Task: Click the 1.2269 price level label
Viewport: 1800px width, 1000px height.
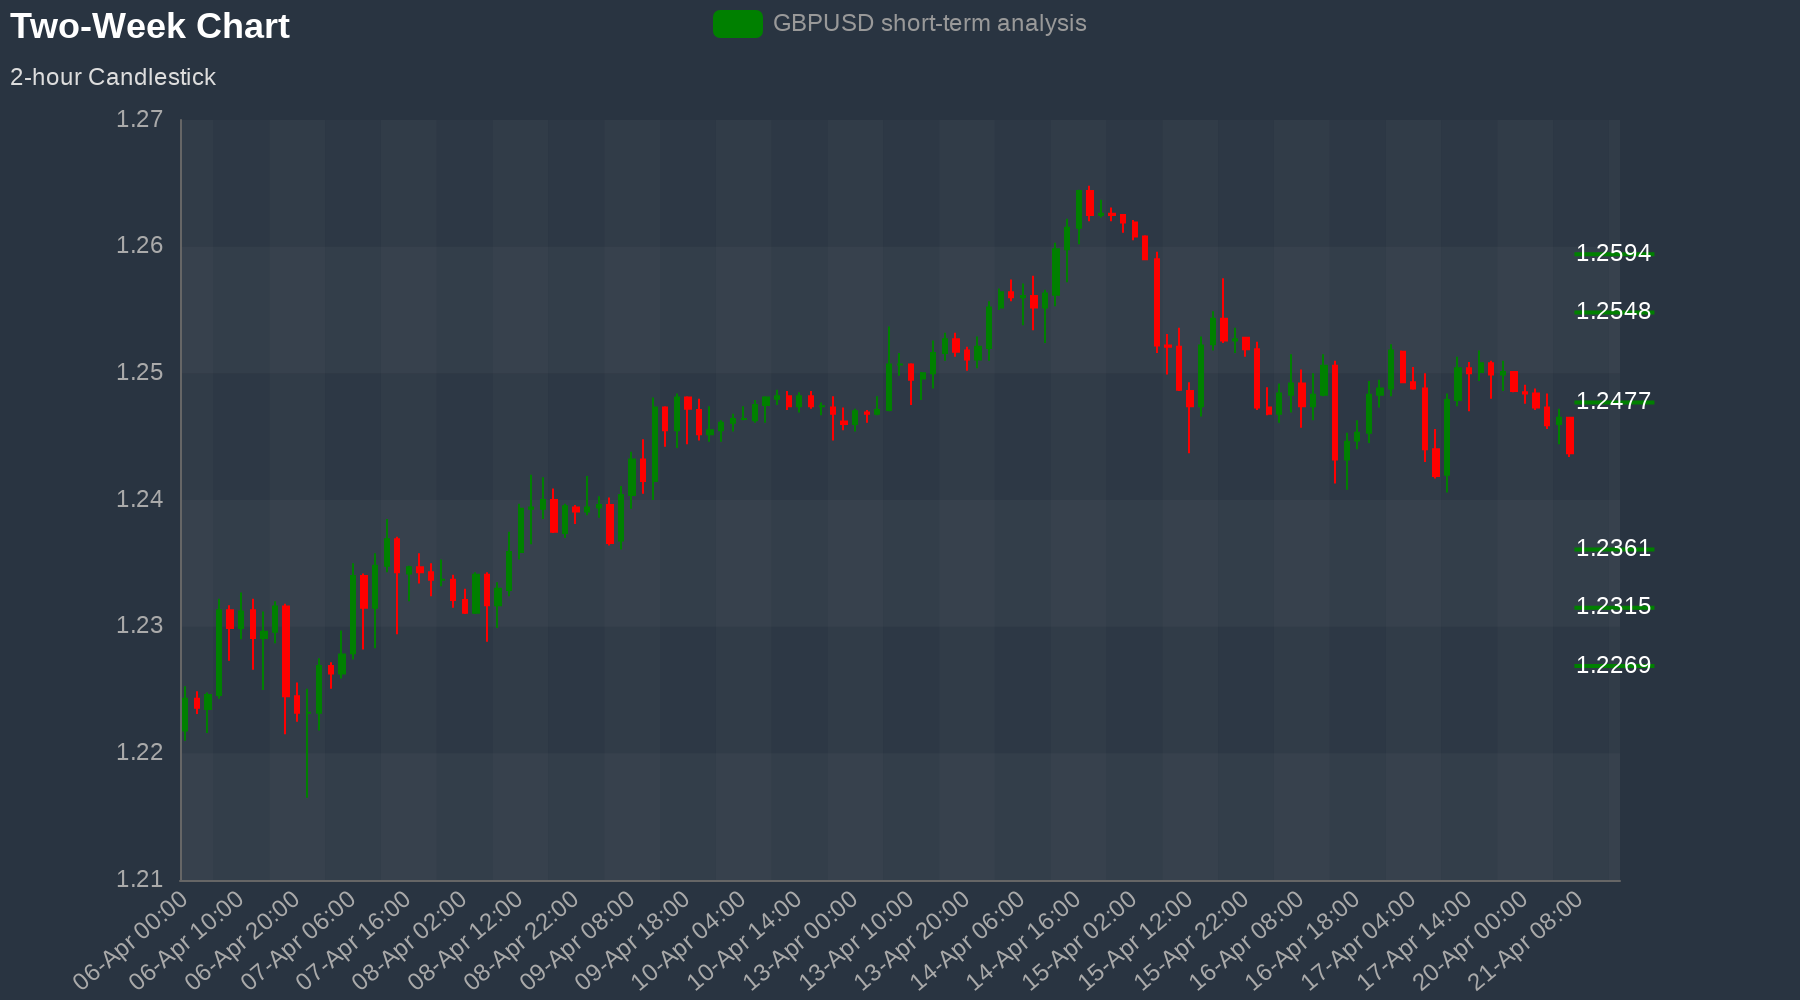Action: (1613, 666)
